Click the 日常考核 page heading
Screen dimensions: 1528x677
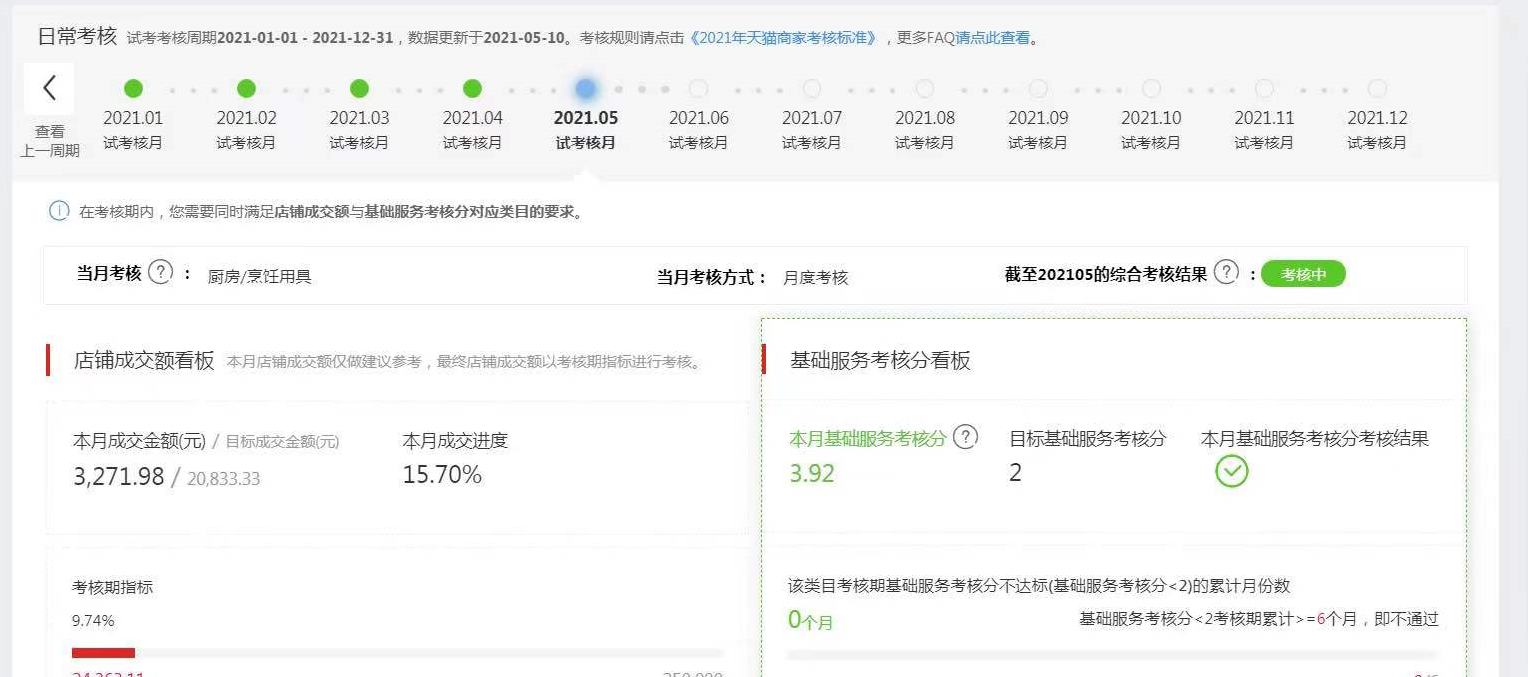coord(78,36)
